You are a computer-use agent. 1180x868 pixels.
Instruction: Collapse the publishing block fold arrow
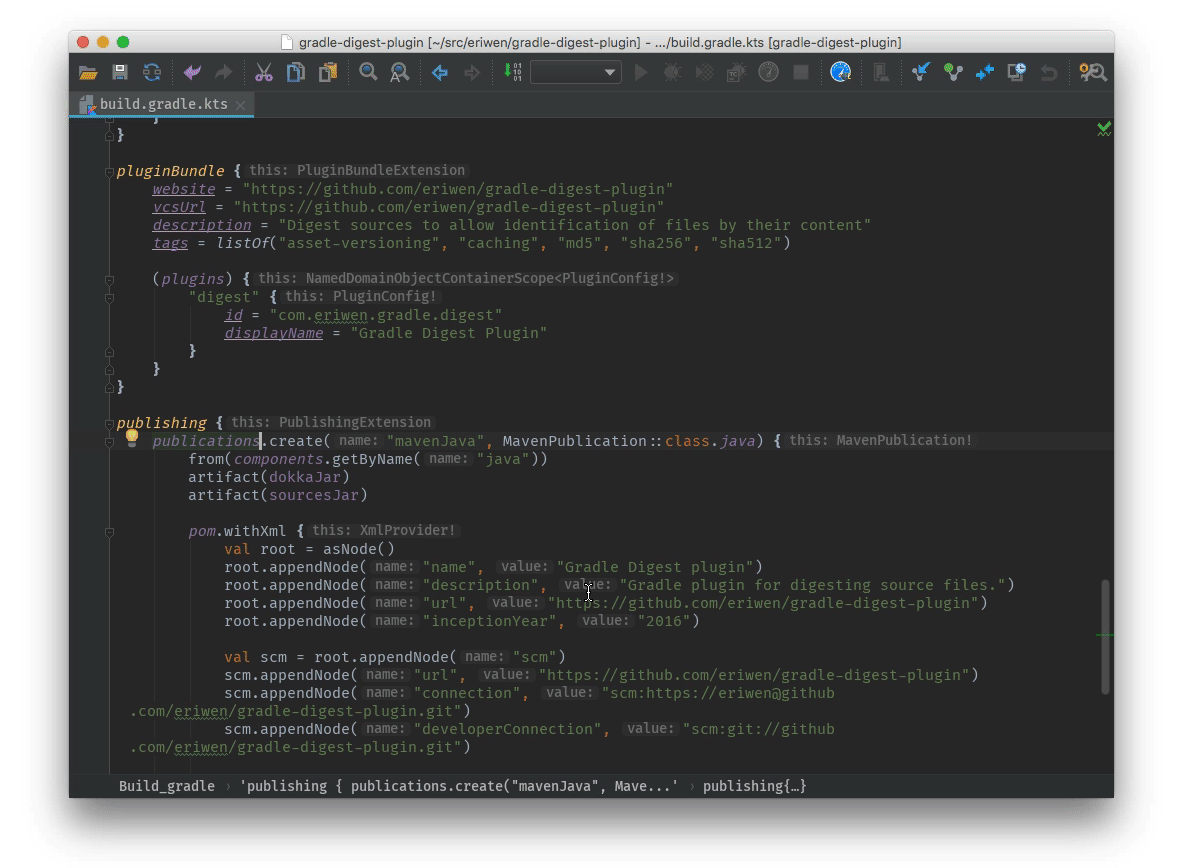[x=108, y=422]
